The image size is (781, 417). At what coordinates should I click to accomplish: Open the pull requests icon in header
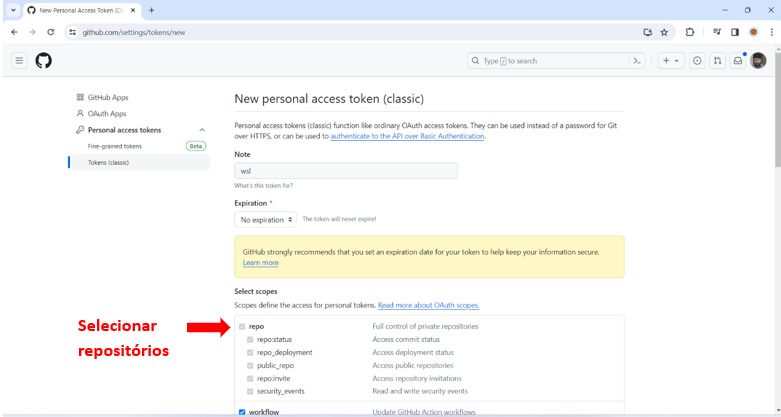pyautogui.click(x=717, y=61)
